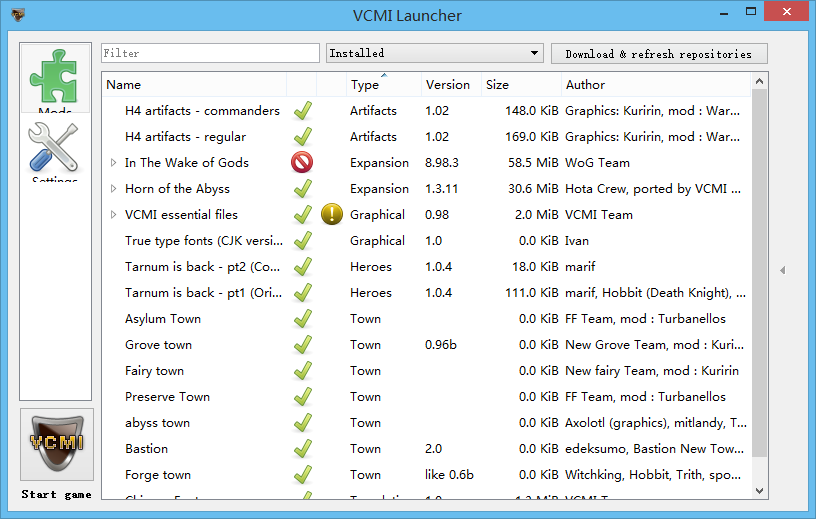Viewport: 816px width, 519px height.
Task: Click green check of Preserve Town
Action: [302, 397]
